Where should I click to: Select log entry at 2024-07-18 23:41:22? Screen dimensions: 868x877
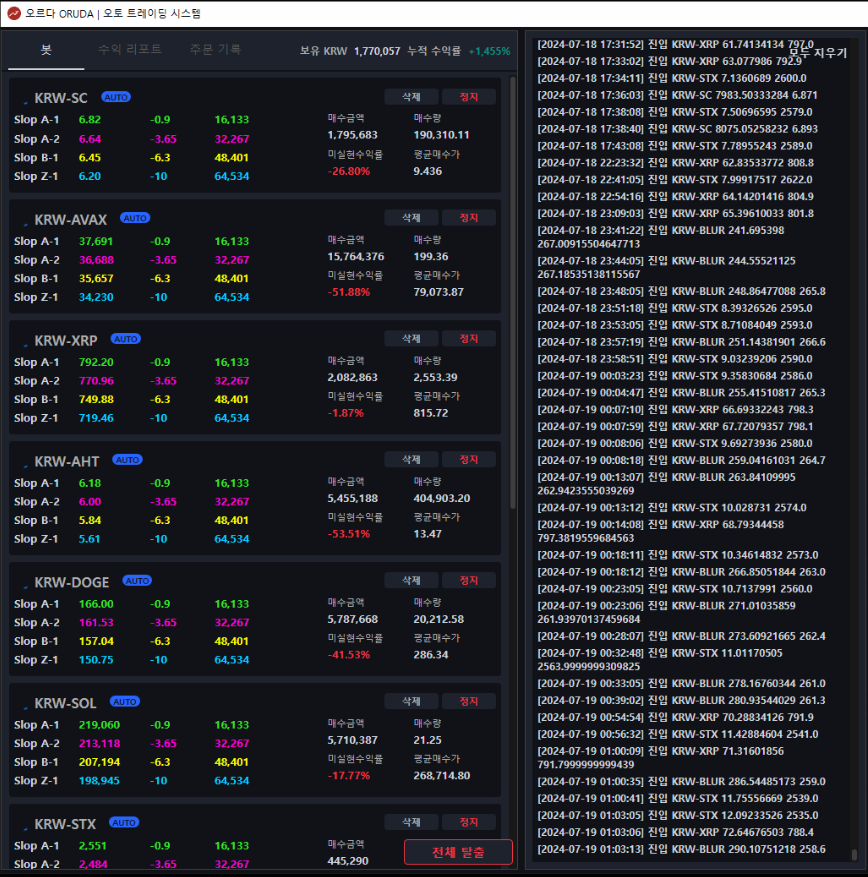point(661,237)
